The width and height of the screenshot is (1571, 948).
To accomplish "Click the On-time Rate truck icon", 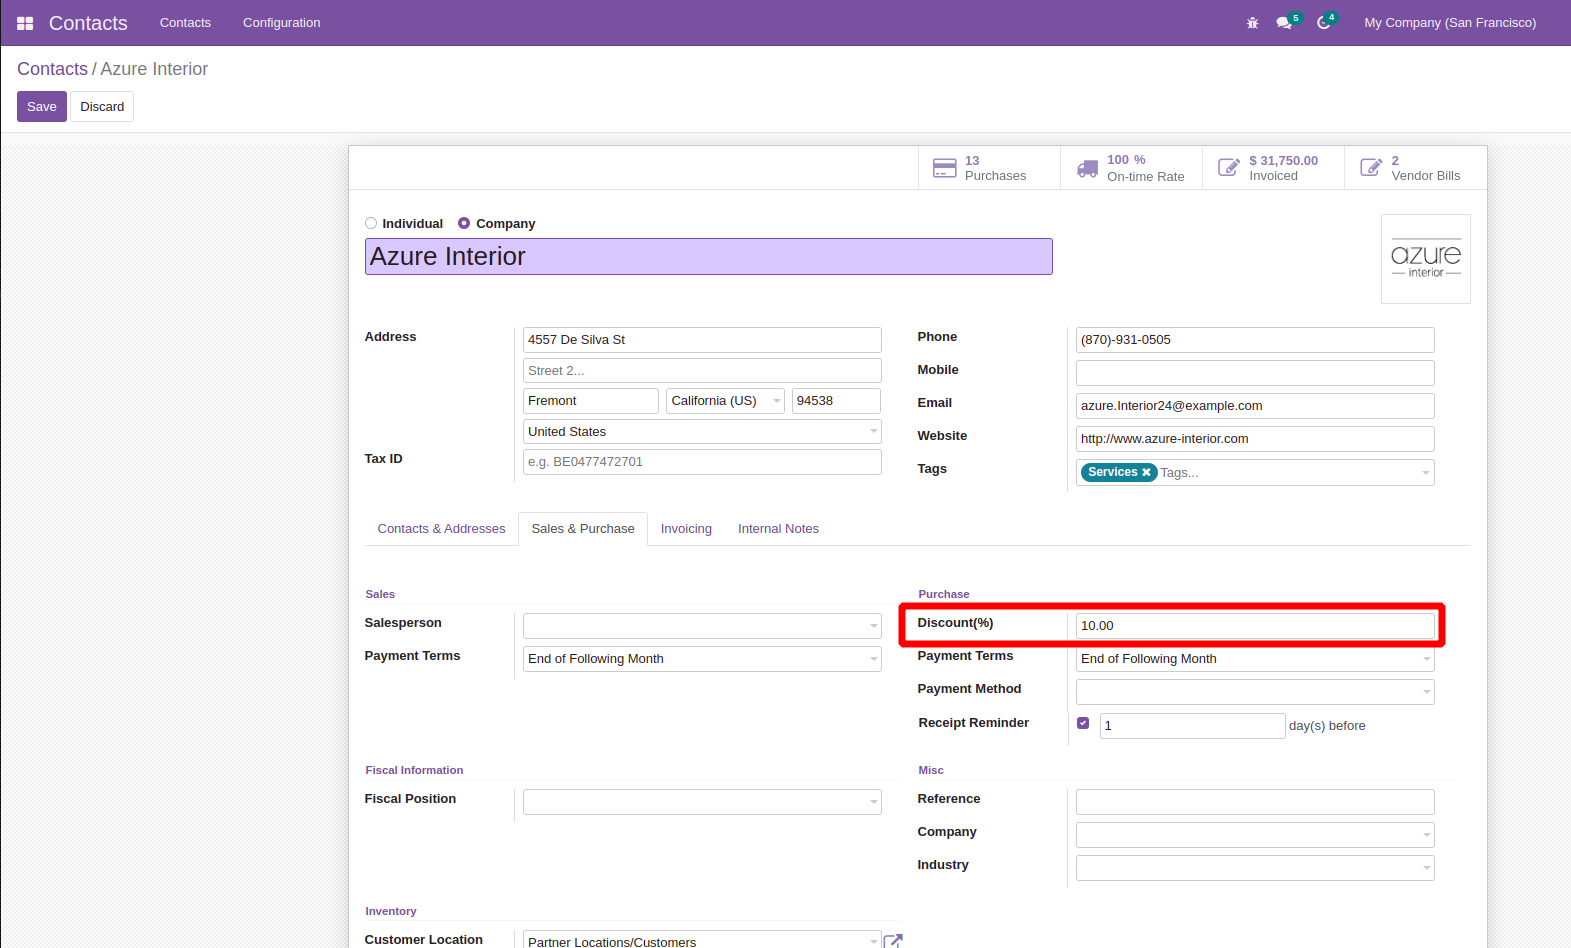I will pyautogui.click(x=1087, y=168).
